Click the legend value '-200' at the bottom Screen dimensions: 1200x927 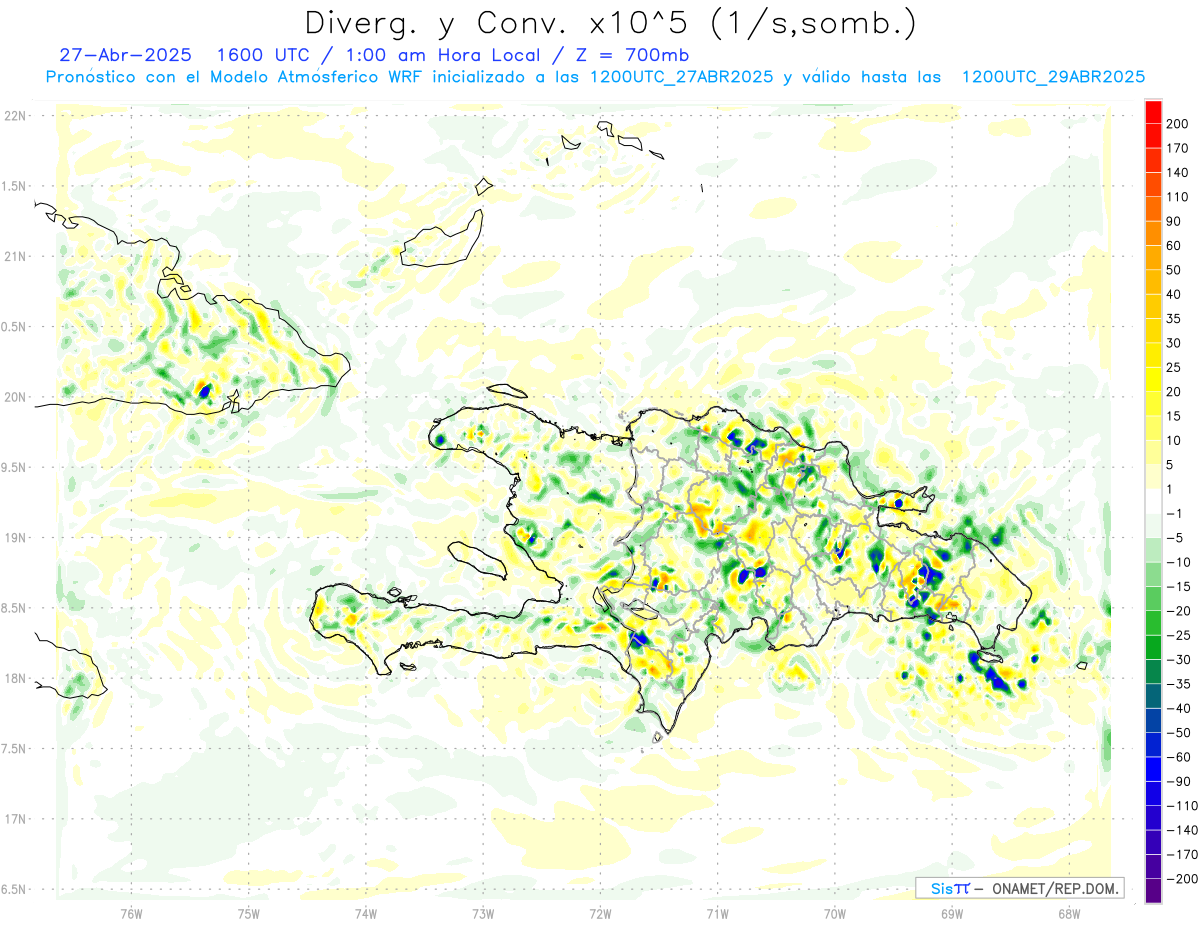click(1181, 880)
